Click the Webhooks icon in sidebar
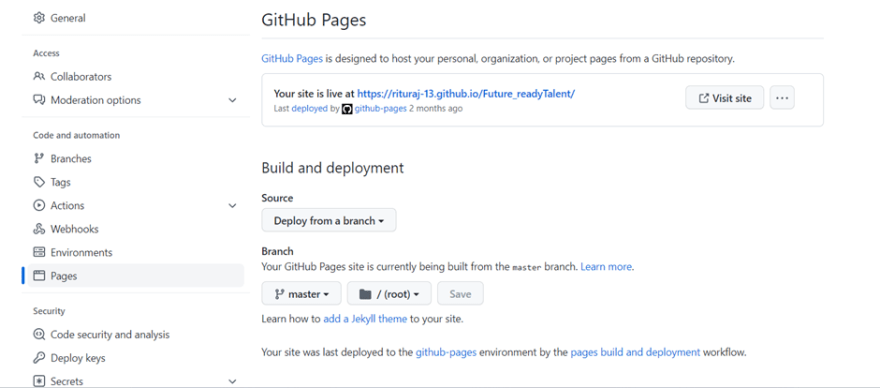Screen dimensions: 880x388 (39, 229)
